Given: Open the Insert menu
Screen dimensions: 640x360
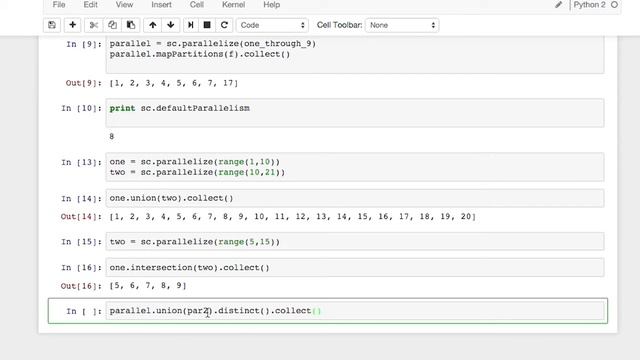Looking at the screenshot, I should click(161, 5).
